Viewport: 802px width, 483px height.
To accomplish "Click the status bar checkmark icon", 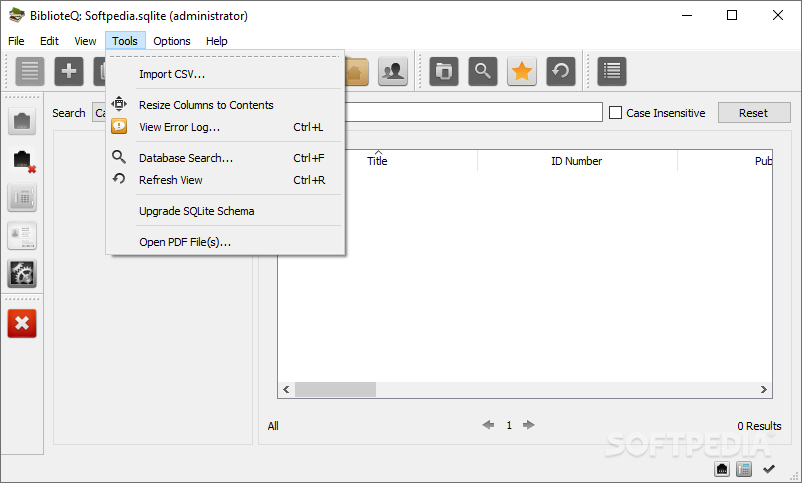I will [769, 469].
